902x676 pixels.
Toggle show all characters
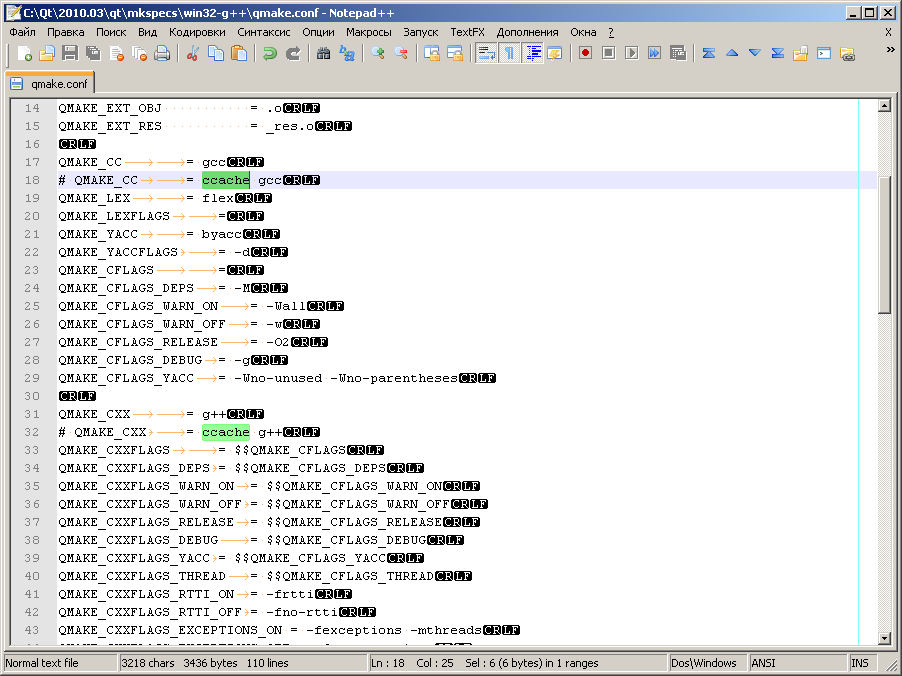[x=507, y=53]
